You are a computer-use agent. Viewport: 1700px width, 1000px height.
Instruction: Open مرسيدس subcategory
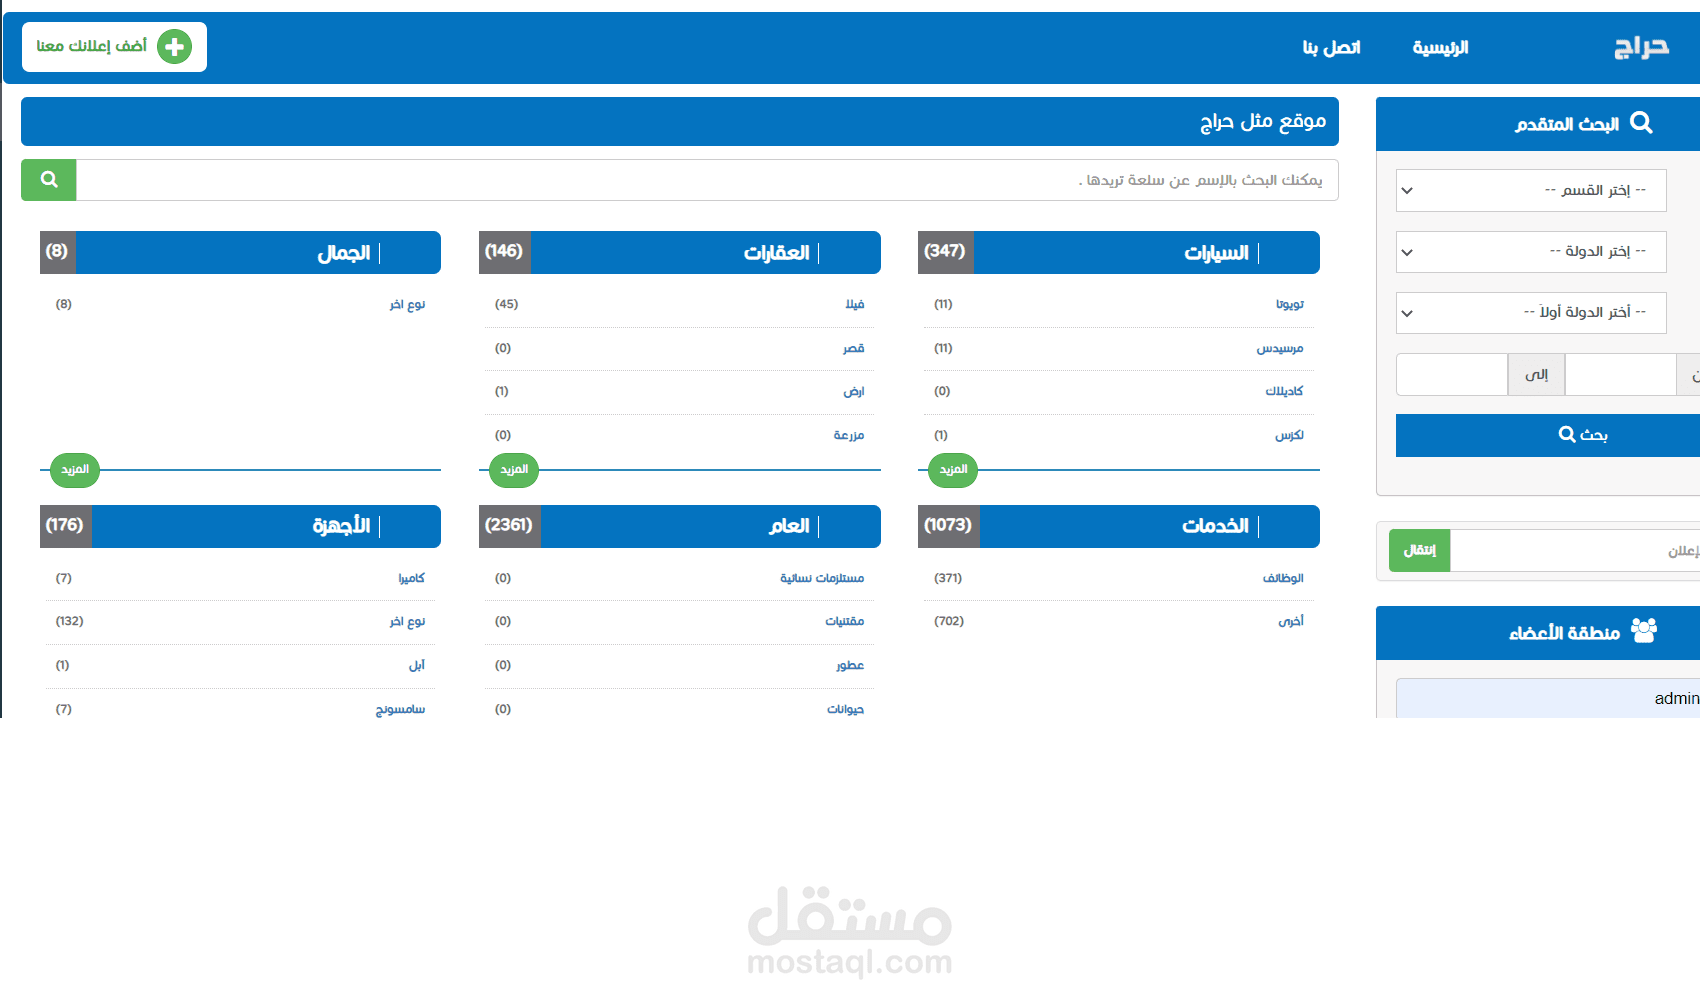pyautogui.click(x=1280, y=348)
